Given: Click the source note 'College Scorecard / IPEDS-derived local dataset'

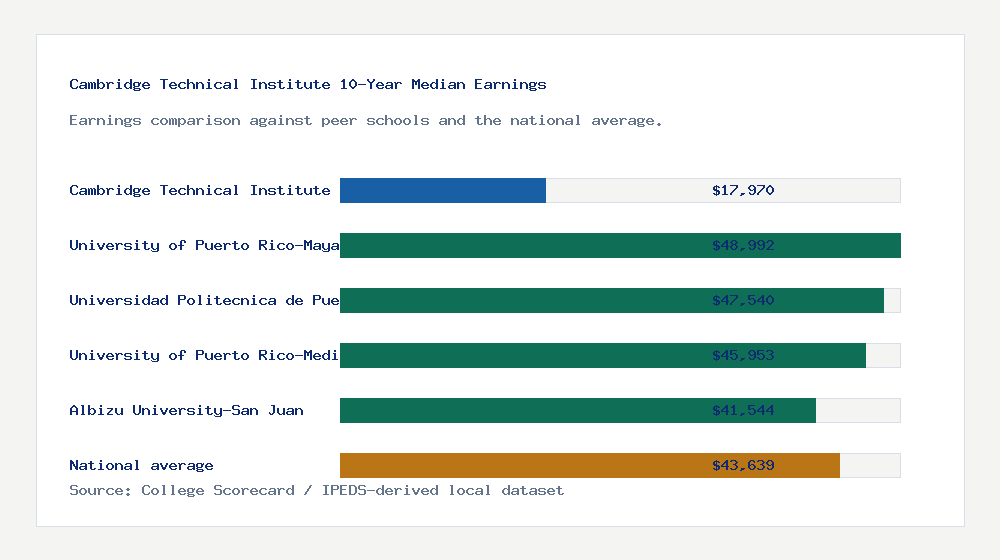Looking at the screenshot, I should pyautogui.click(x=353, y=490).
